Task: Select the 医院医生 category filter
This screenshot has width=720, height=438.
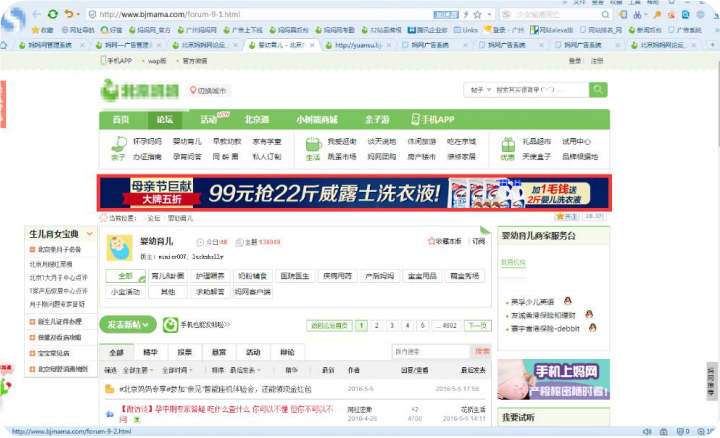Action: tap(294, 276)
